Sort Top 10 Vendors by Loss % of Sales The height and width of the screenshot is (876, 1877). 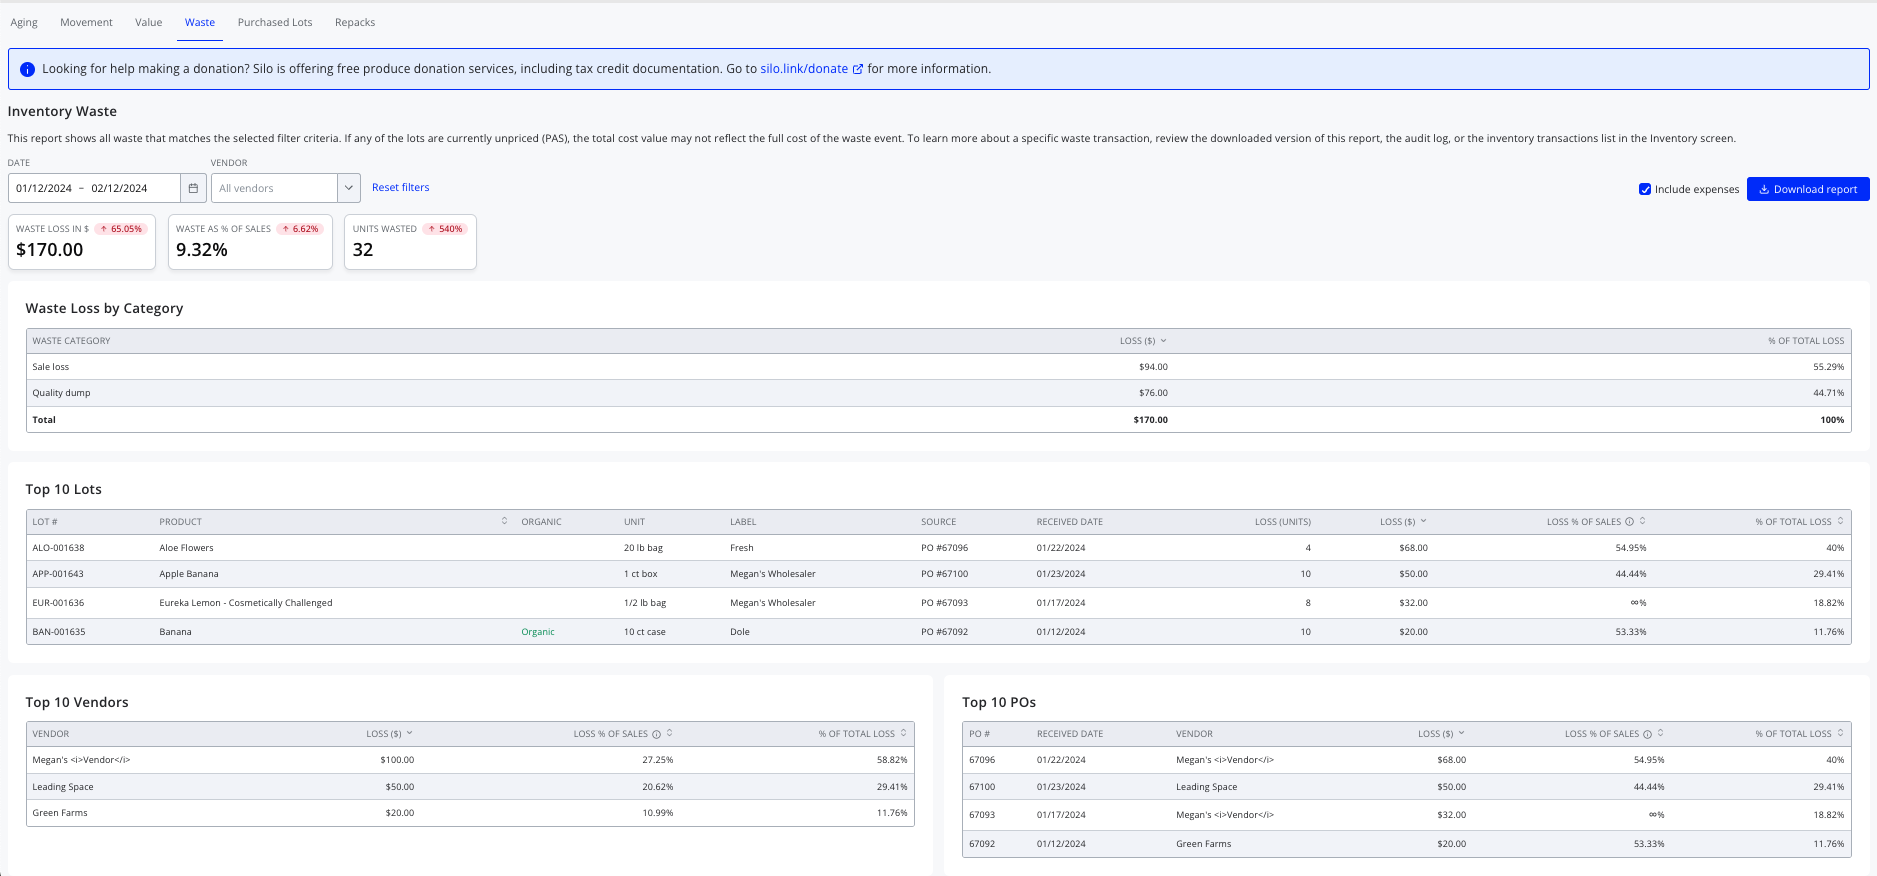[x=669, y=733]
